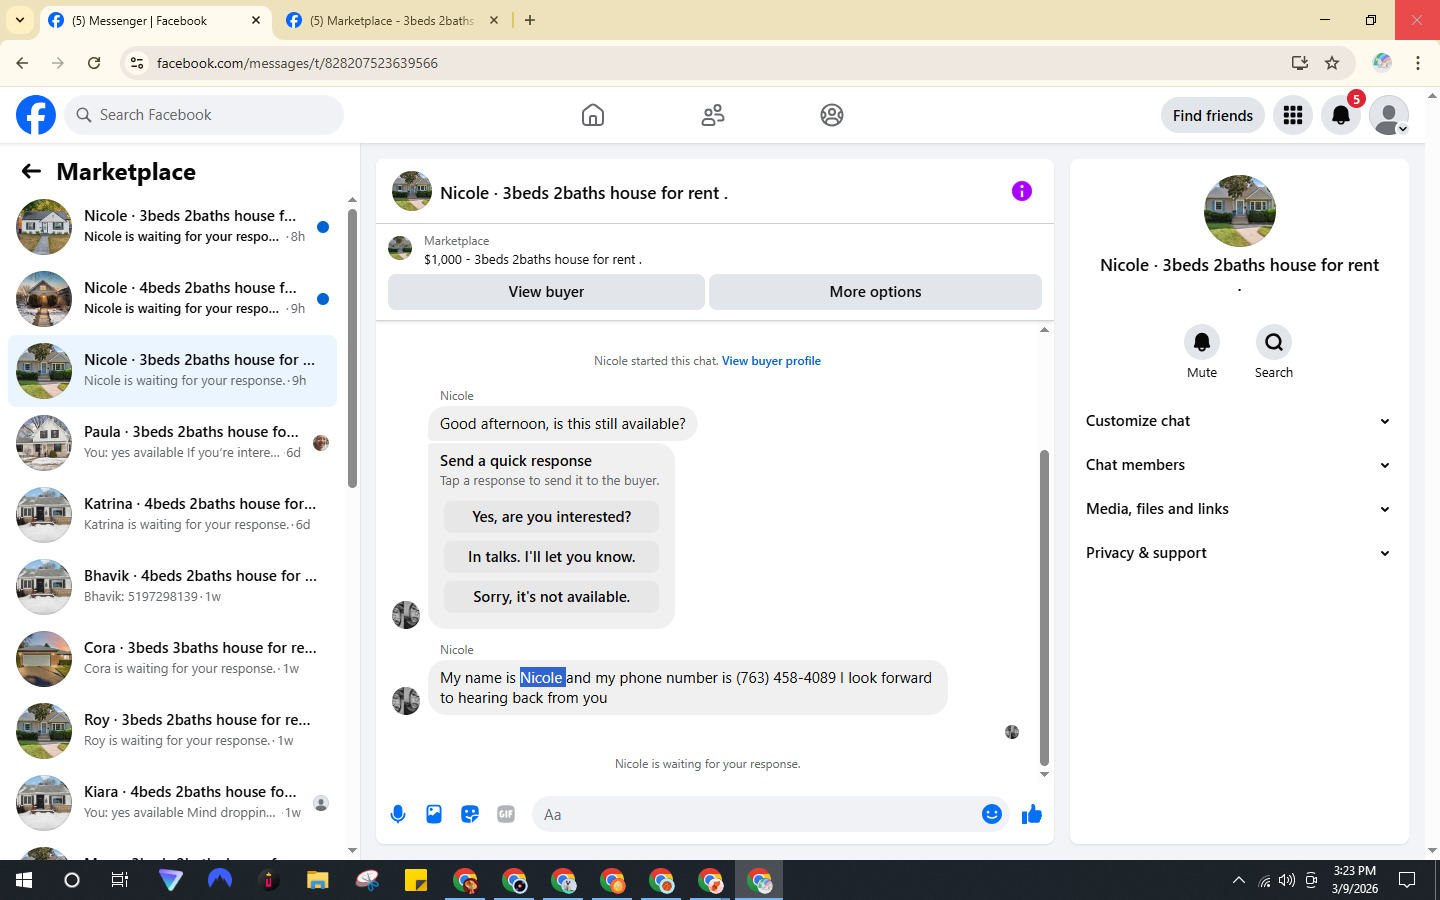The height and width of the screenshot is (900, 1440).
Task: Open Sticky Notes on the taskbar
Action: click(x=416, y=880)
